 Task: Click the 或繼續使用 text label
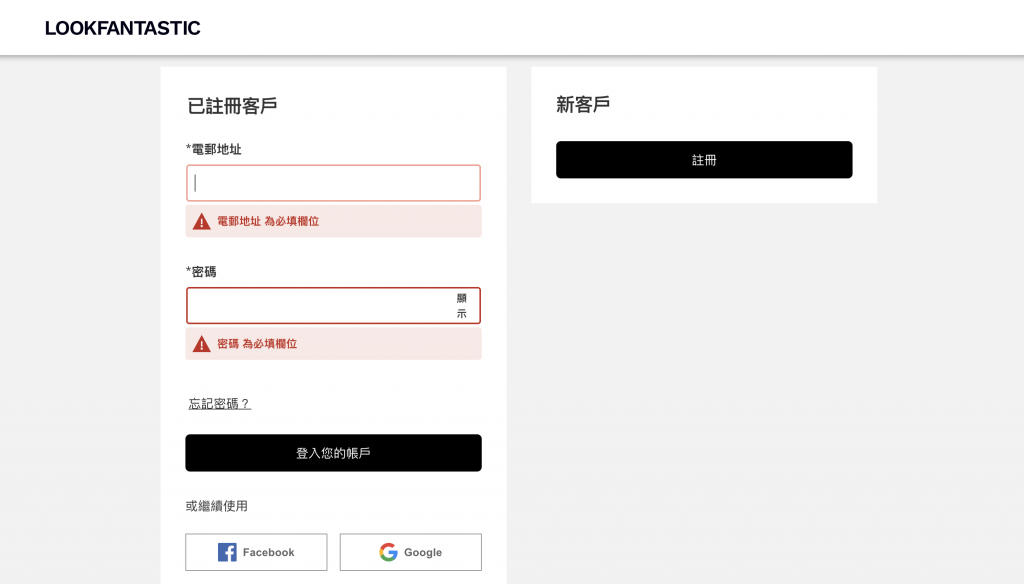pos(216,506)
